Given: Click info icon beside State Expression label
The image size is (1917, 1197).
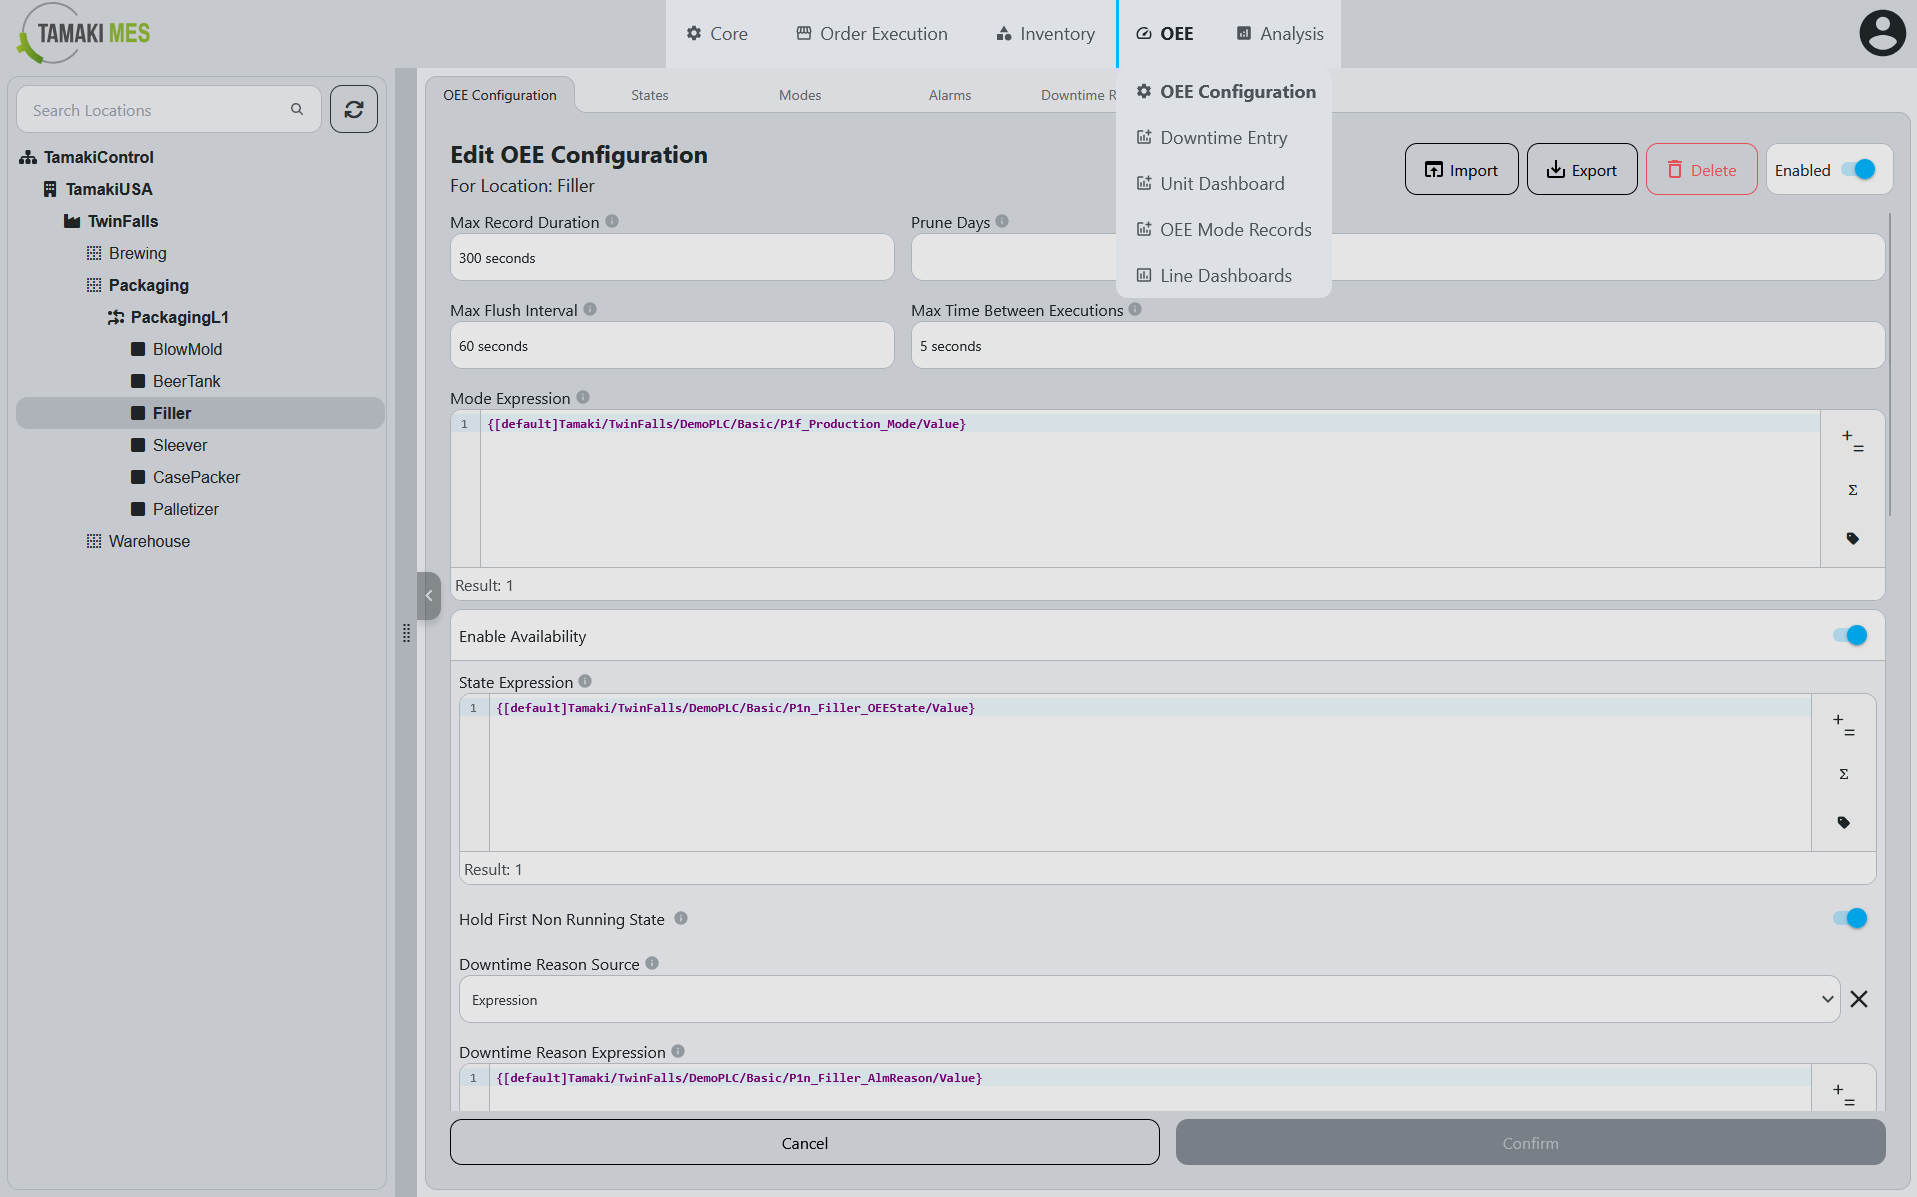Looking at the screenshot, I should pyautogui.click(x=585, y=681).
